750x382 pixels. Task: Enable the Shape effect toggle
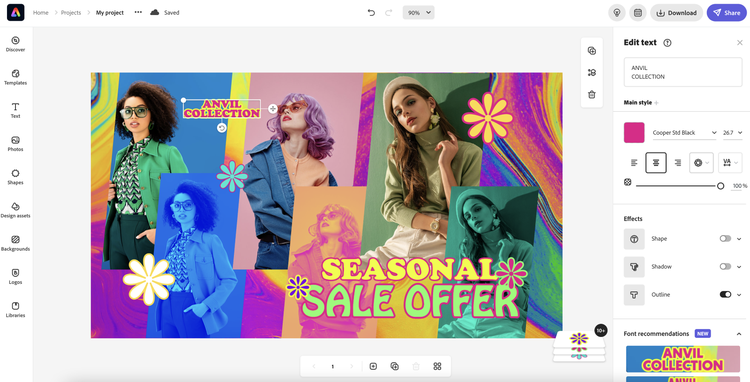725,239
